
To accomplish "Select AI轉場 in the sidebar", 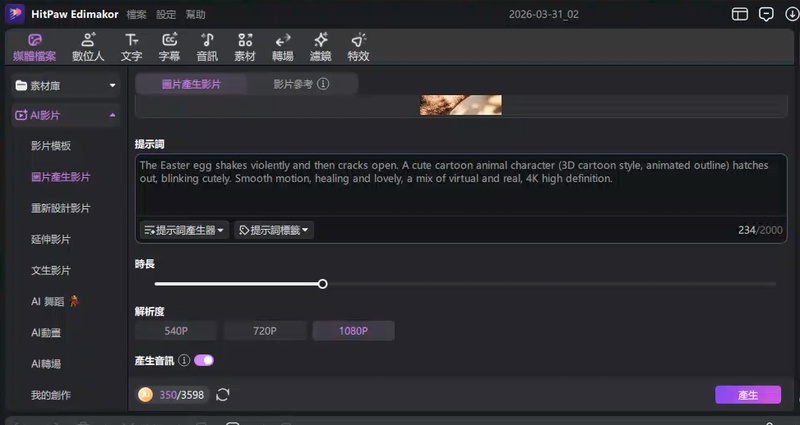I will pyautogui.click(x=46, y=364).
